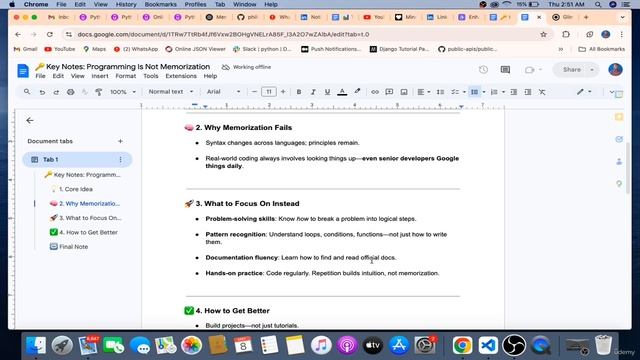Select Tab 1 in document tabs

(x=77, y=160)
